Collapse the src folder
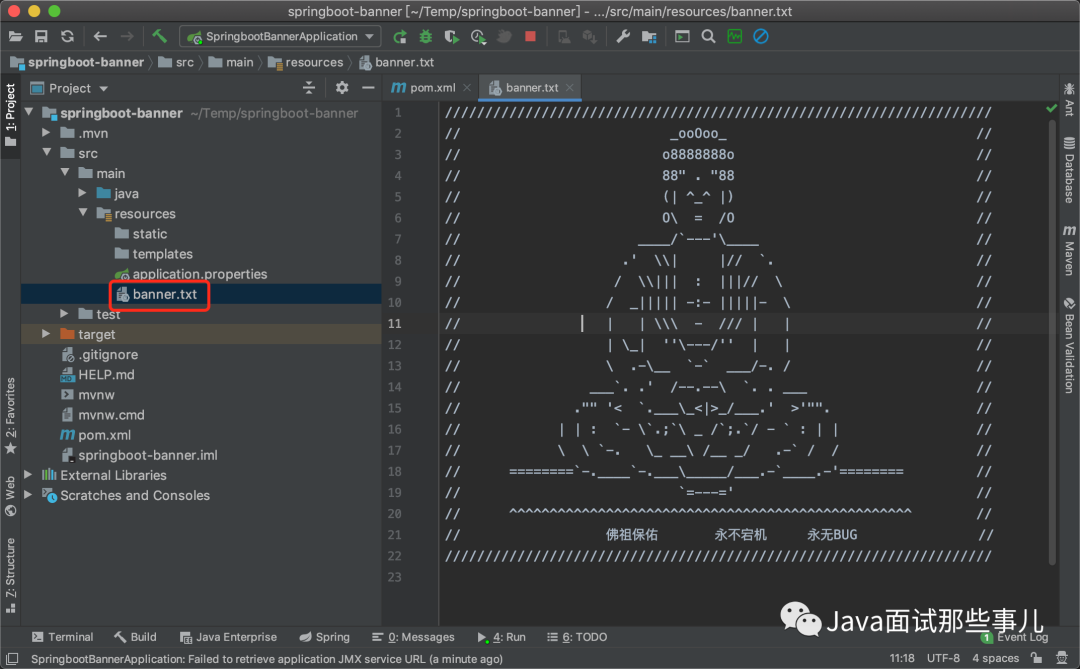This screenshot has height=669, width=1080. pos(46,152)
